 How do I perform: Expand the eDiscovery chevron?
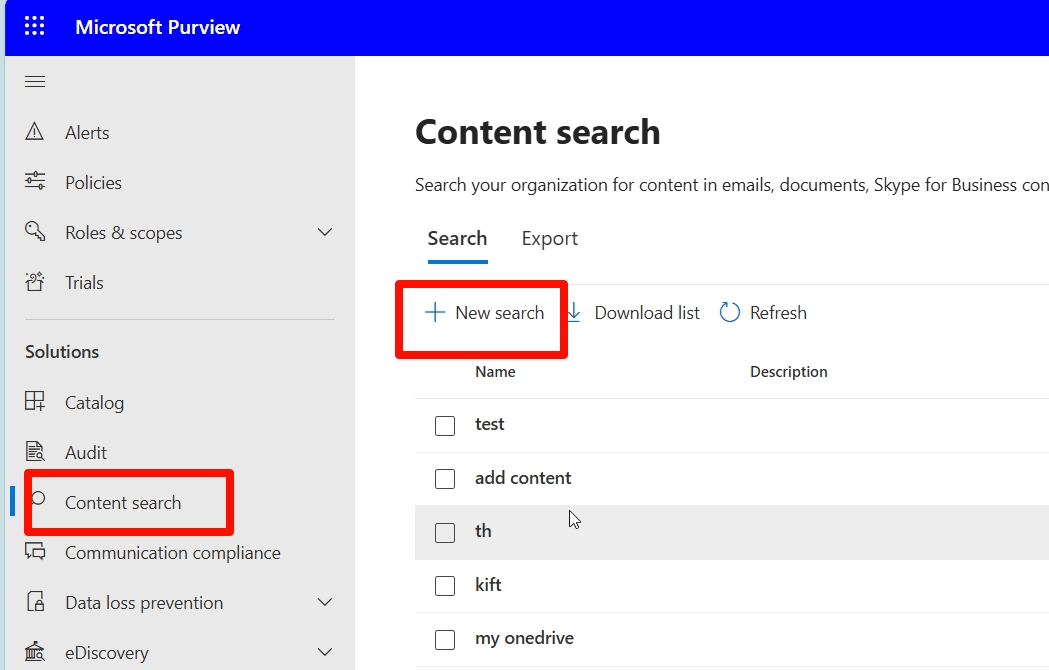[x=324, y=652]
